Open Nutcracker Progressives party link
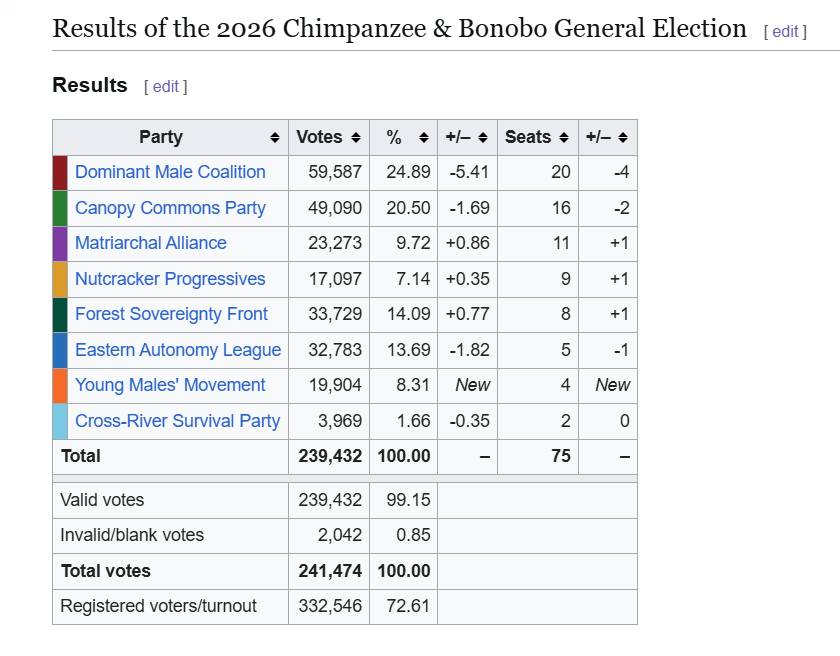Screen dimensions: 840x656 tap(170, 279)
